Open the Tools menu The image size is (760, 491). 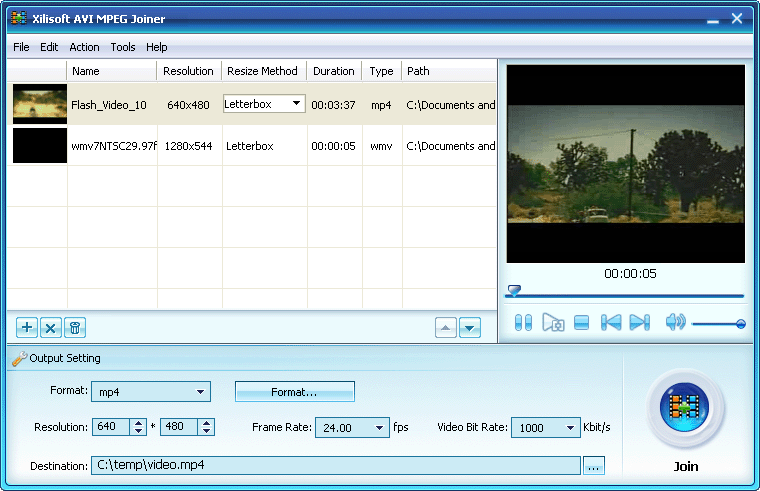(123, 47)
